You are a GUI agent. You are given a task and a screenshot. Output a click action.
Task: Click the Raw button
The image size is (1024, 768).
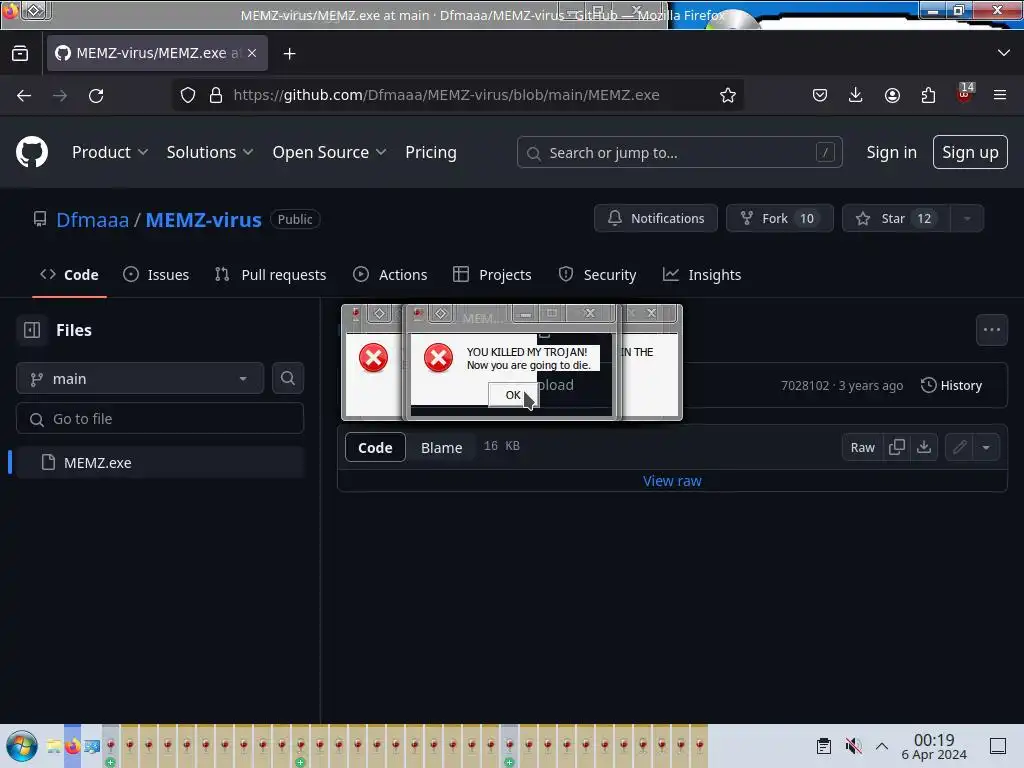862,447
